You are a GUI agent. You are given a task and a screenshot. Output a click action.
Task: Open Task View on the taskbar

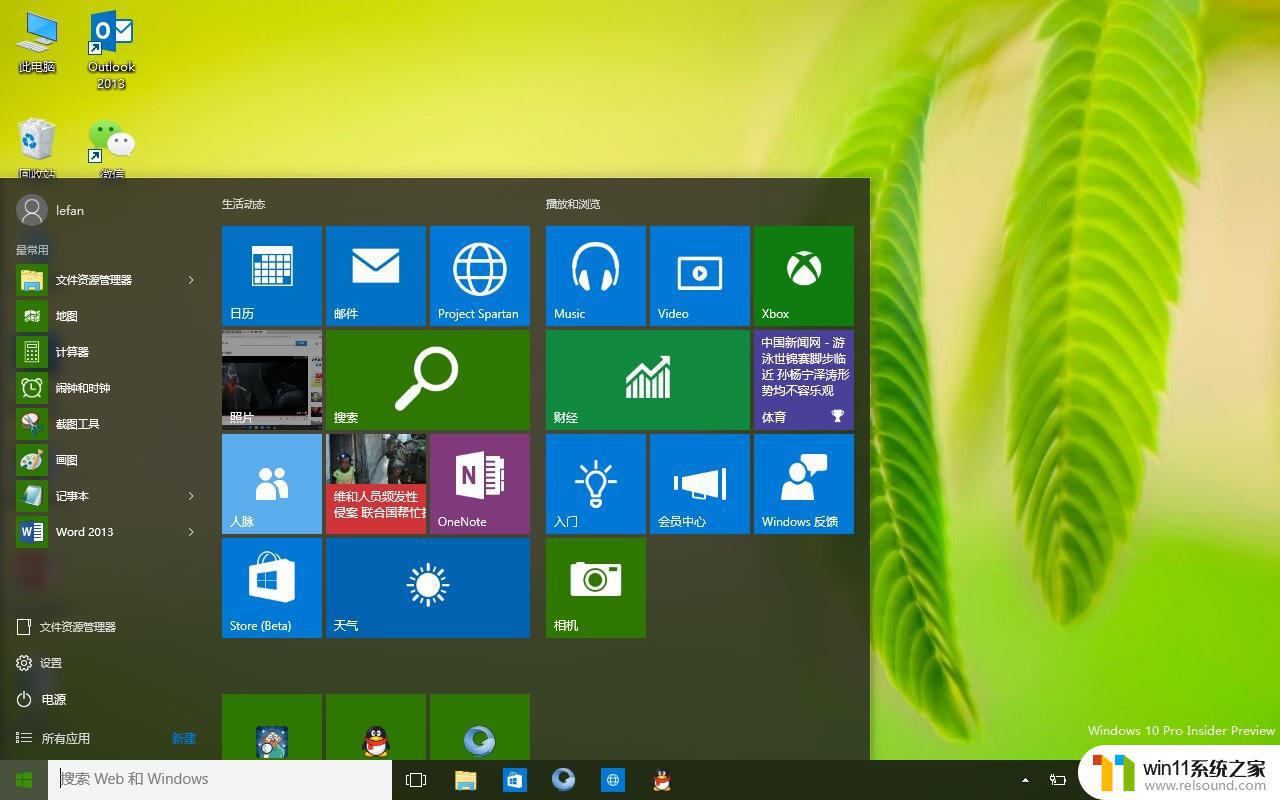coord(416,780)
